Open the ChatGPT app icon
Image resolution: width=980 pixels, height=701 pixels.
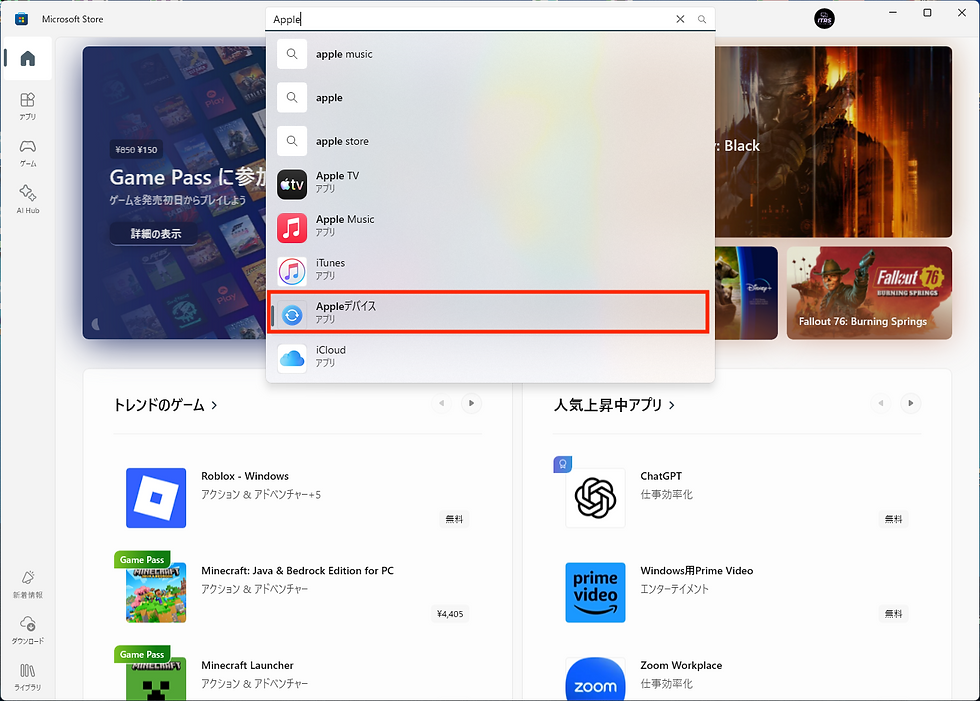595,498
